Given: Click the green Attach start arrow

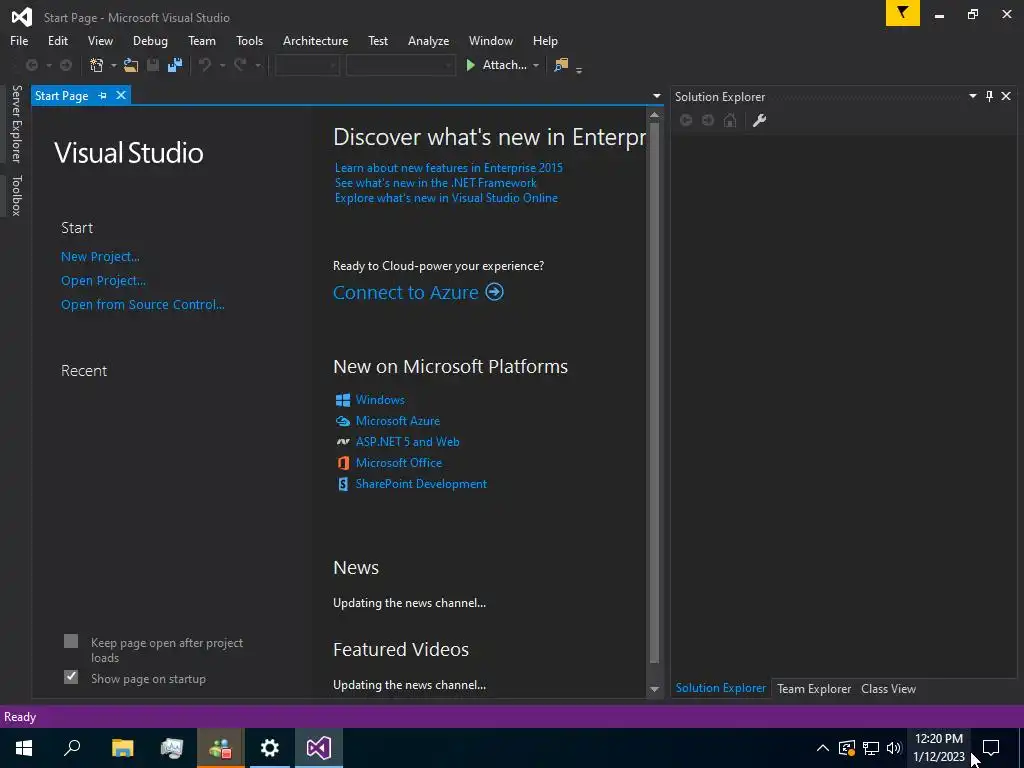Looking at the screenshot, I should tap(470, 65).
